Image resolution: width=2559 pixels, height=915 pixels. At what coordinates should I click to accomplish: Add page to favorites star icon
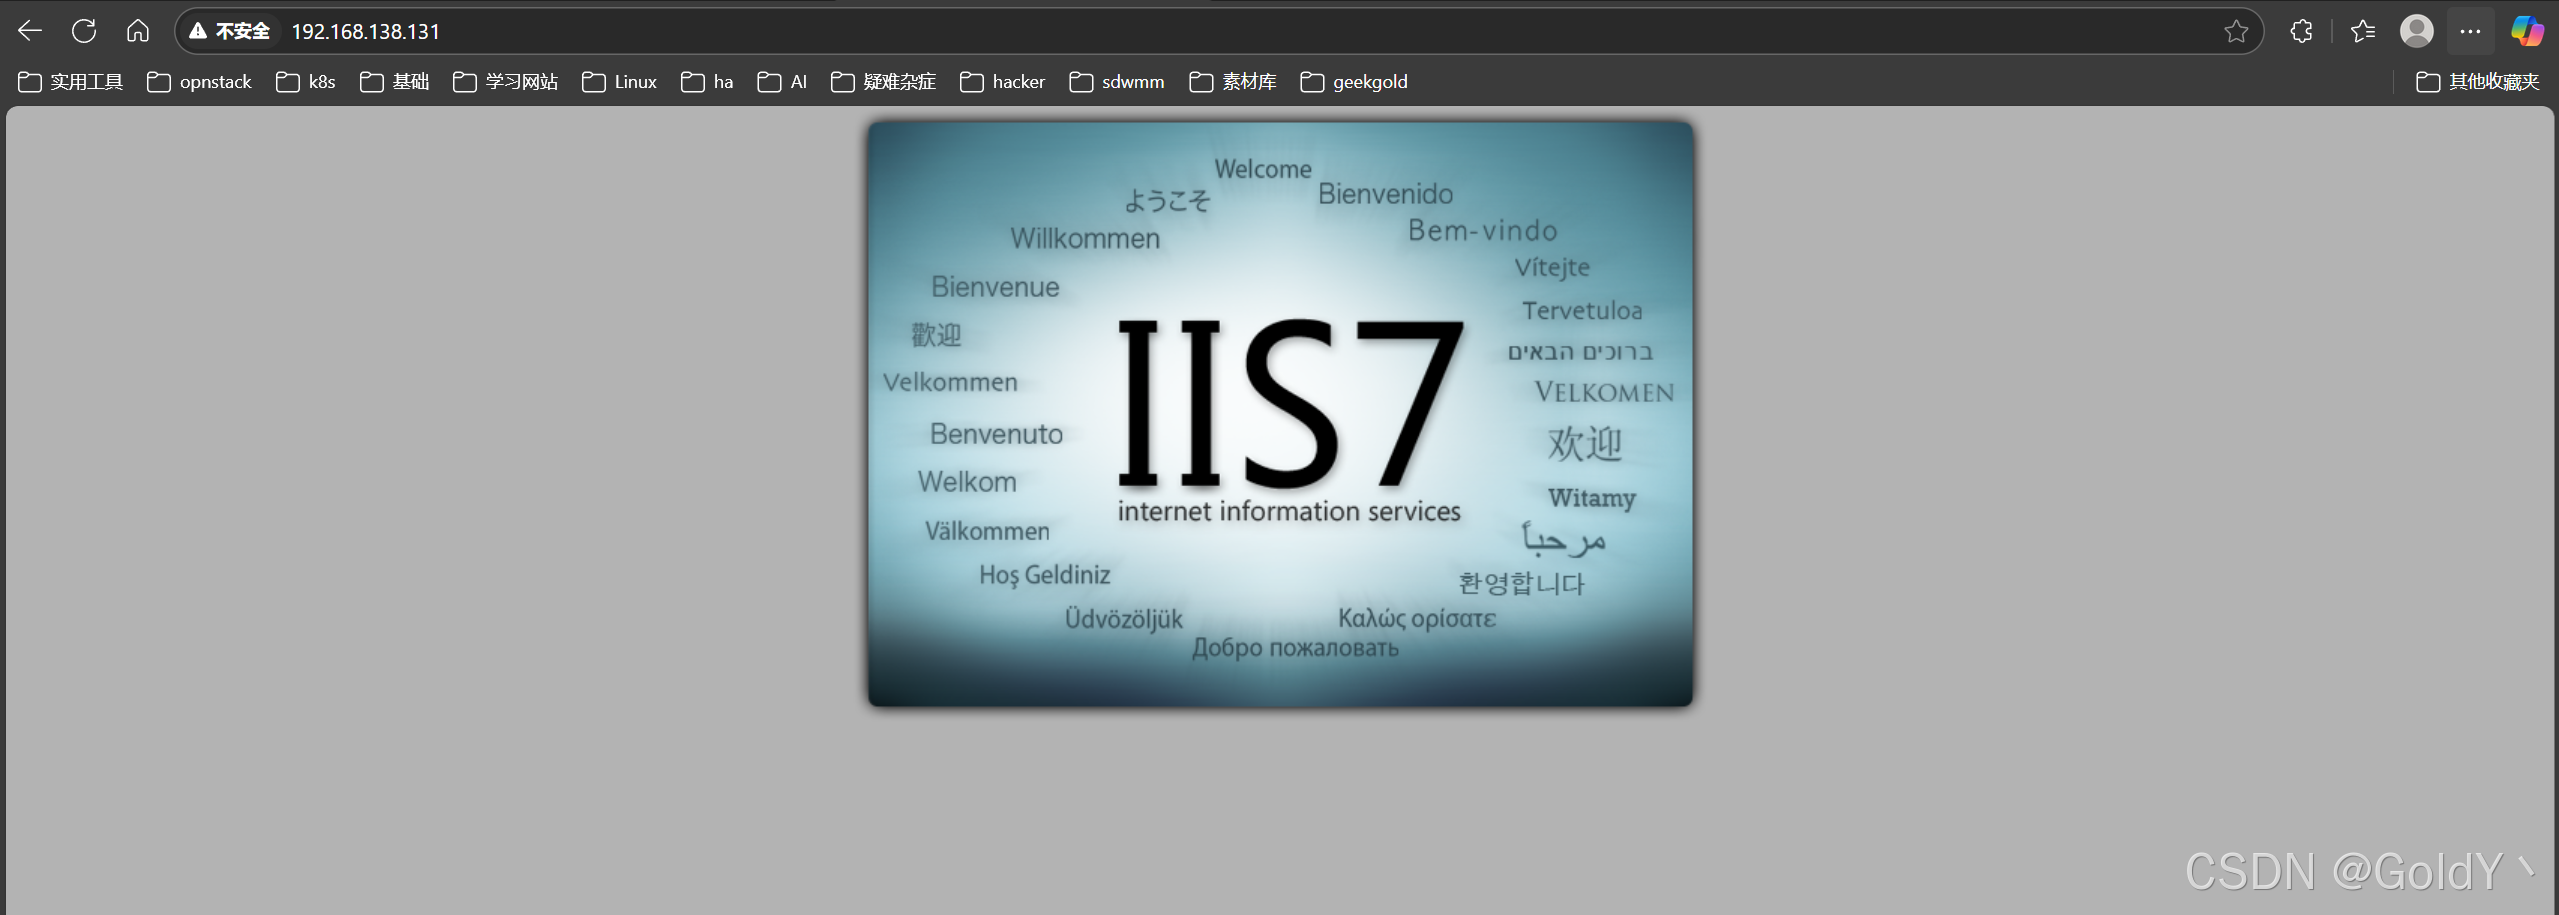2237,31
